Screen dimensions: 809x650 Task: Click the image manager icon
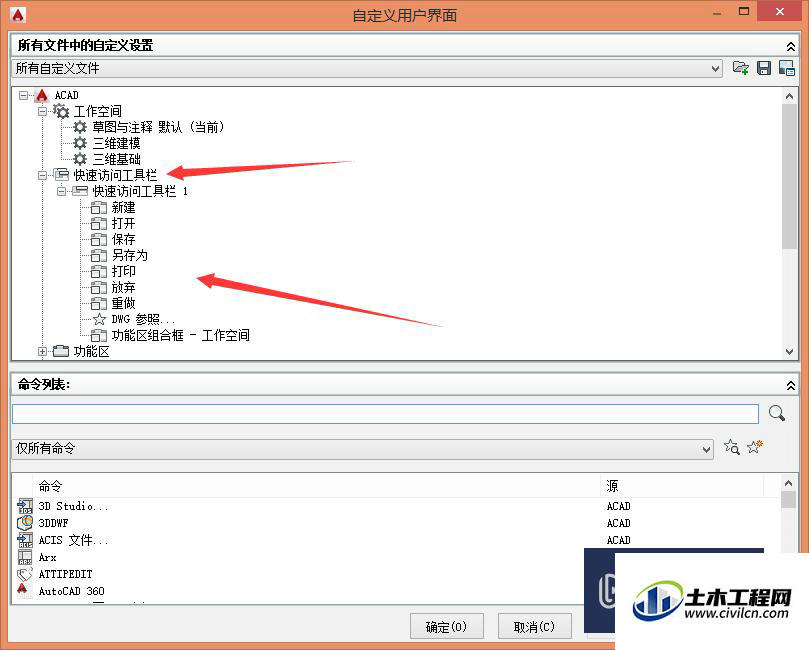[x=786, y=68]
